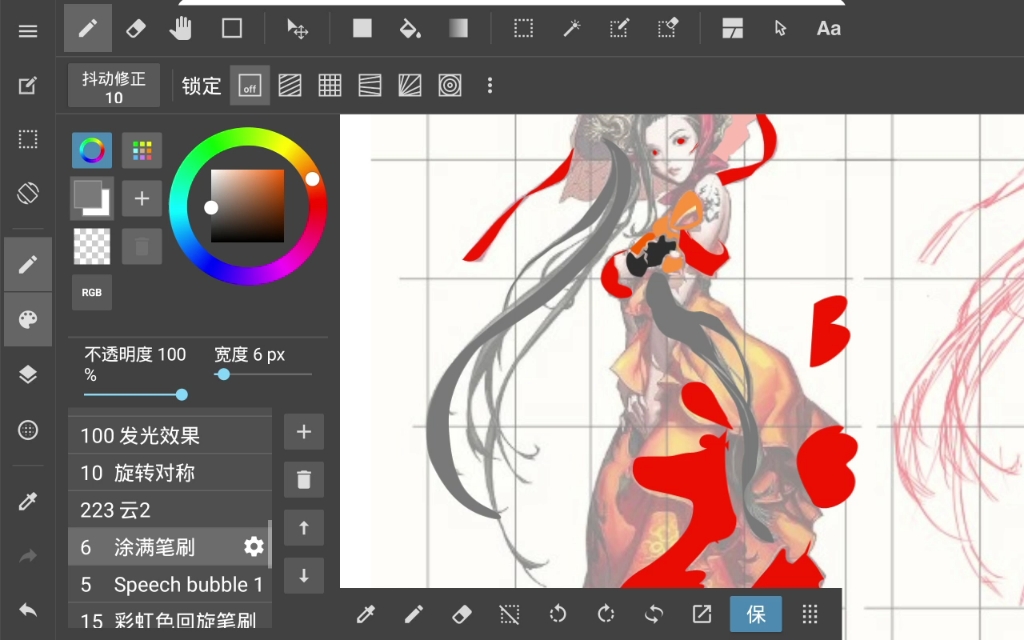Tap eyedropper in bottom toolbar

pos(366,614)
